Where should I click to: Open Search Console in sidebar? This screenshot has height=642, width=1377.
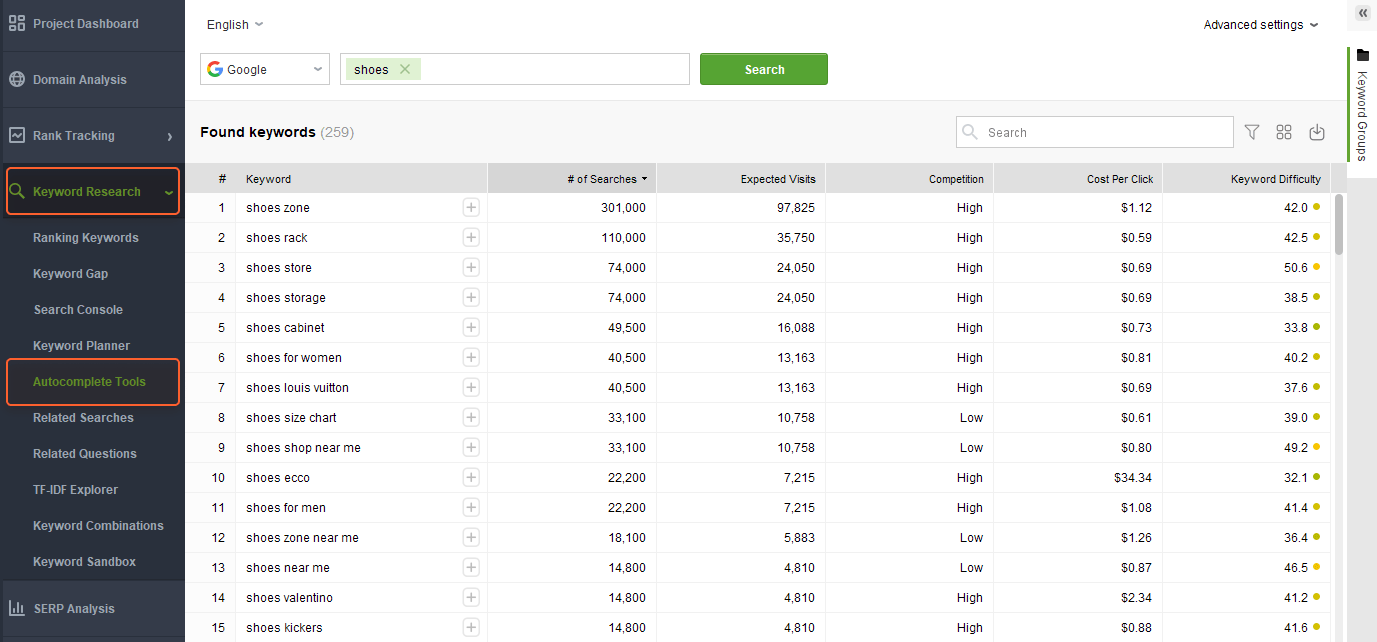78,310
